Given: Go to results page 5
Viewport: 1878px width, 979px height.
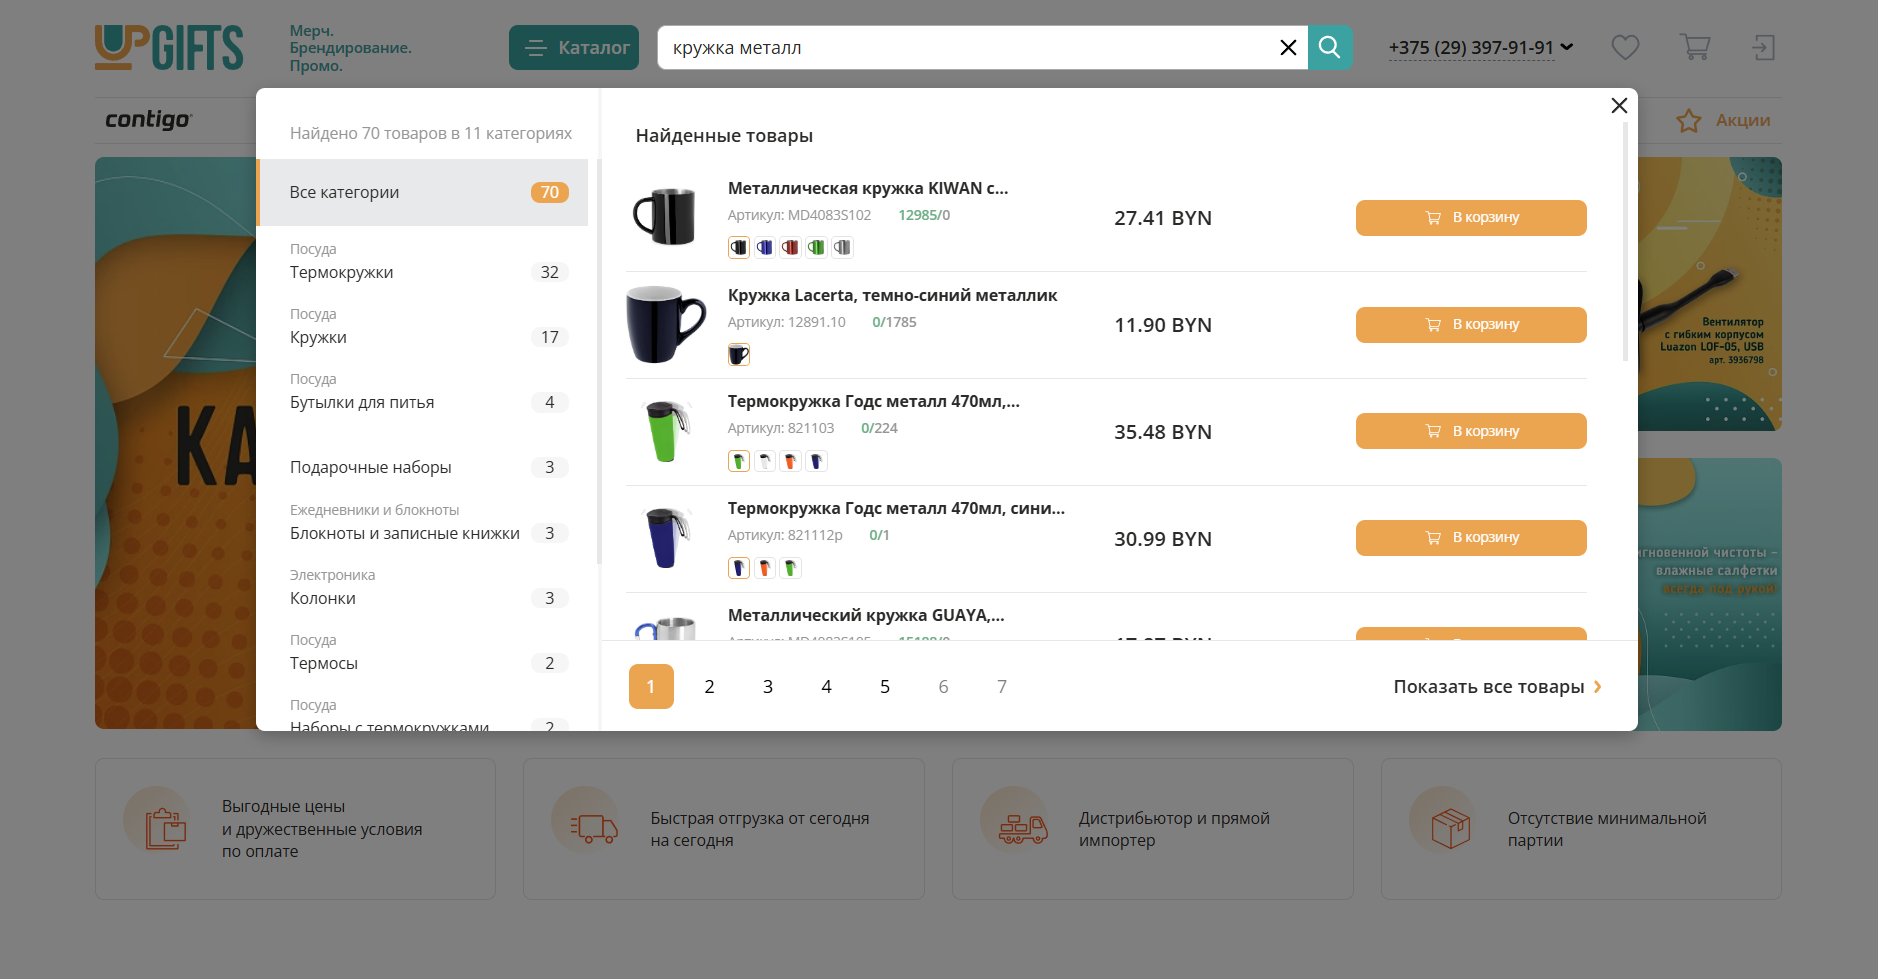Looking at the screenshot, I should (x=884, y=687).
